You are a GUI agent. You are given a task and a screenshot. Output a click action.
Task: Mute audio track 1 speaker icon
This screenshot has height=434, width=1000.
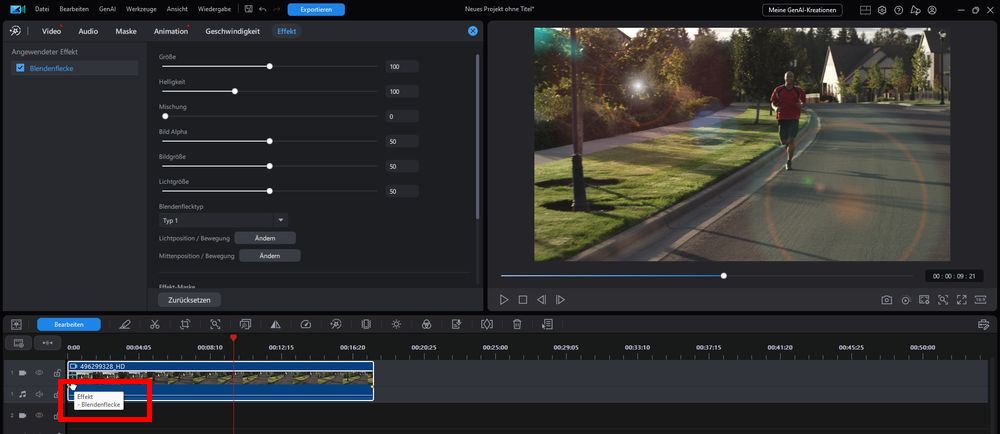(39, 394)
